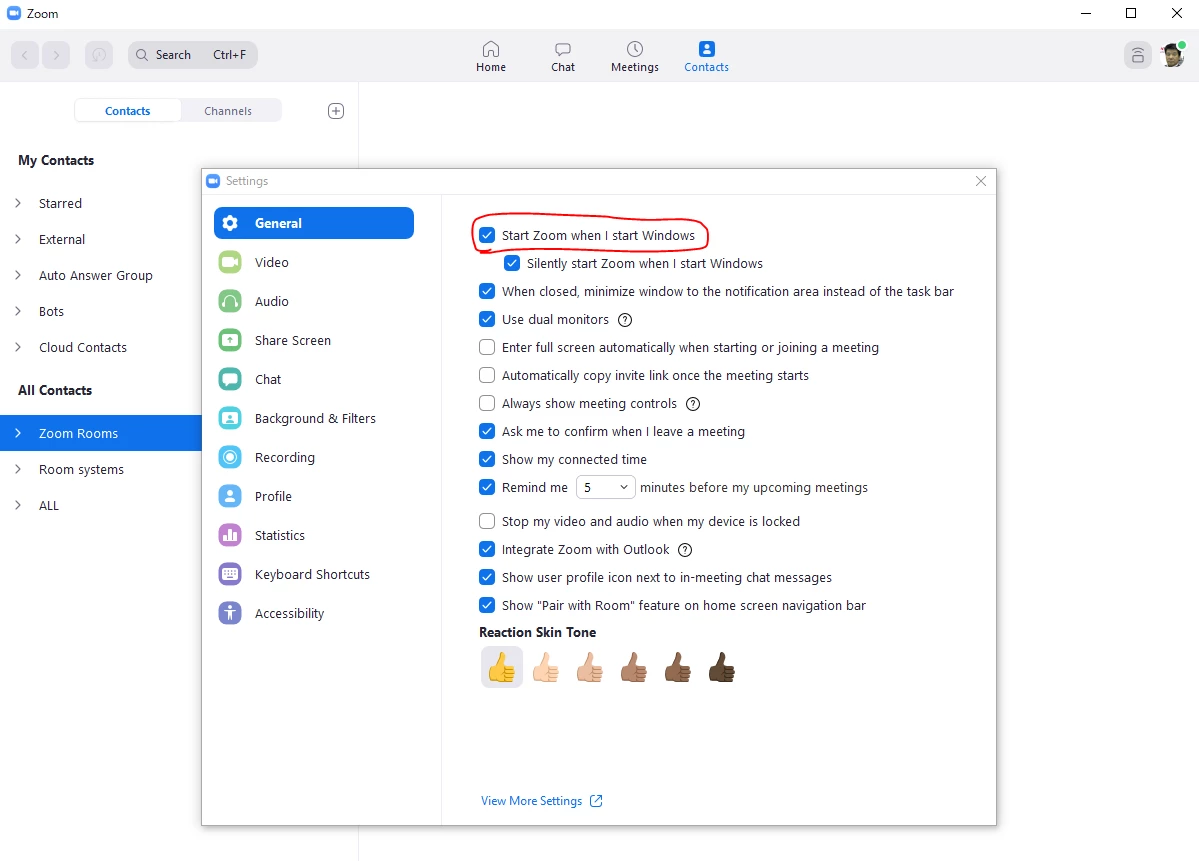Viewport: 1199px width, 861px height.
Task: Enable Enter full screen automatically checkbox
Action: [x=487, y=347]
